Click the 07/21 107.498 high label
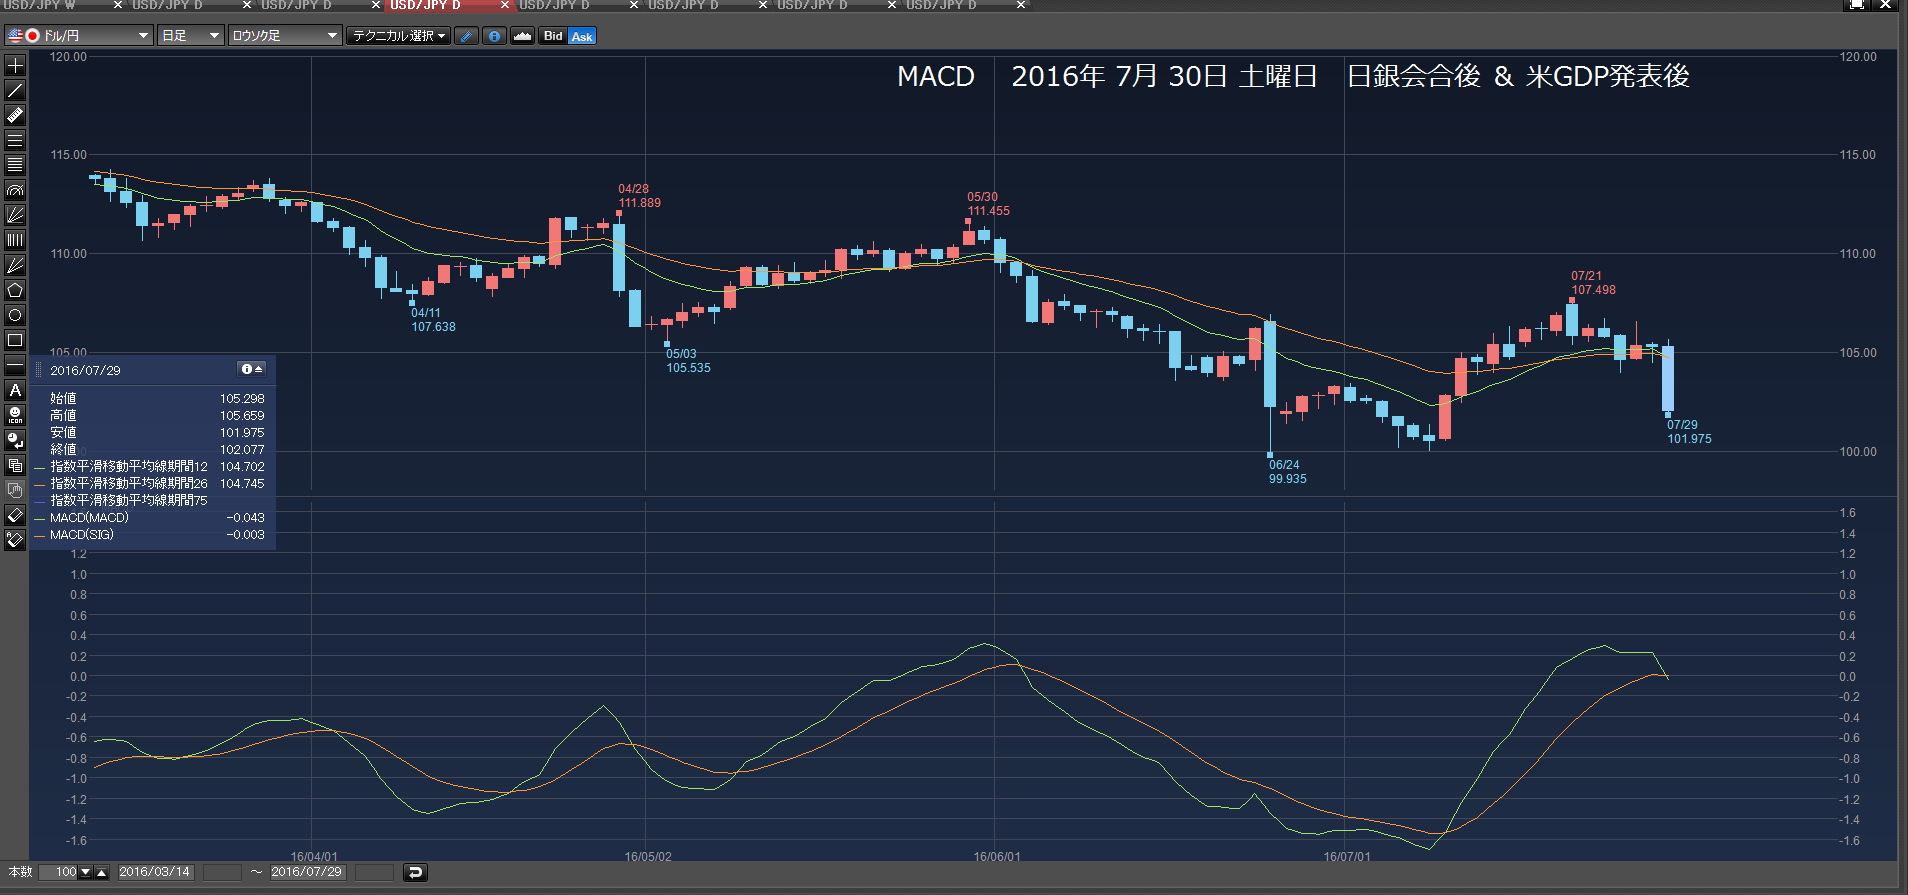Screen dimensions: 1908x895 1592,283
